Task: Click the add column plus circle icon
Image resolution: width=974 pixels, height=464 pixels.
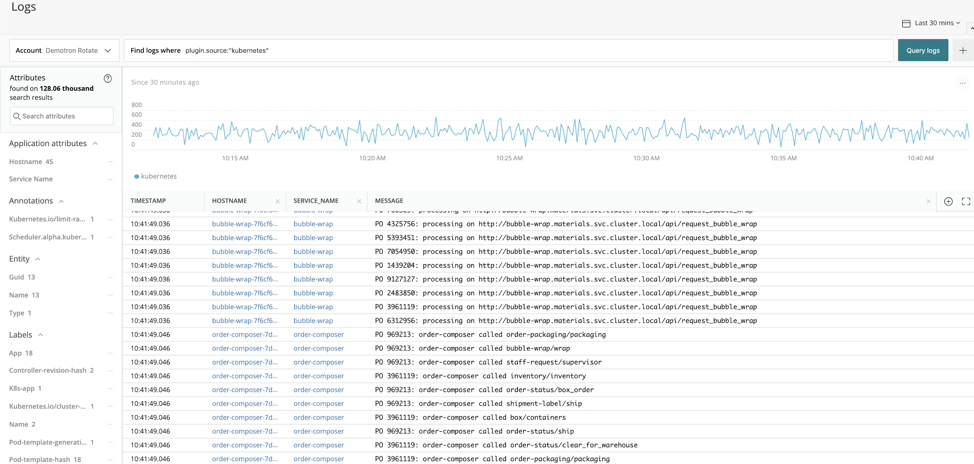Action: pos(948,201)
